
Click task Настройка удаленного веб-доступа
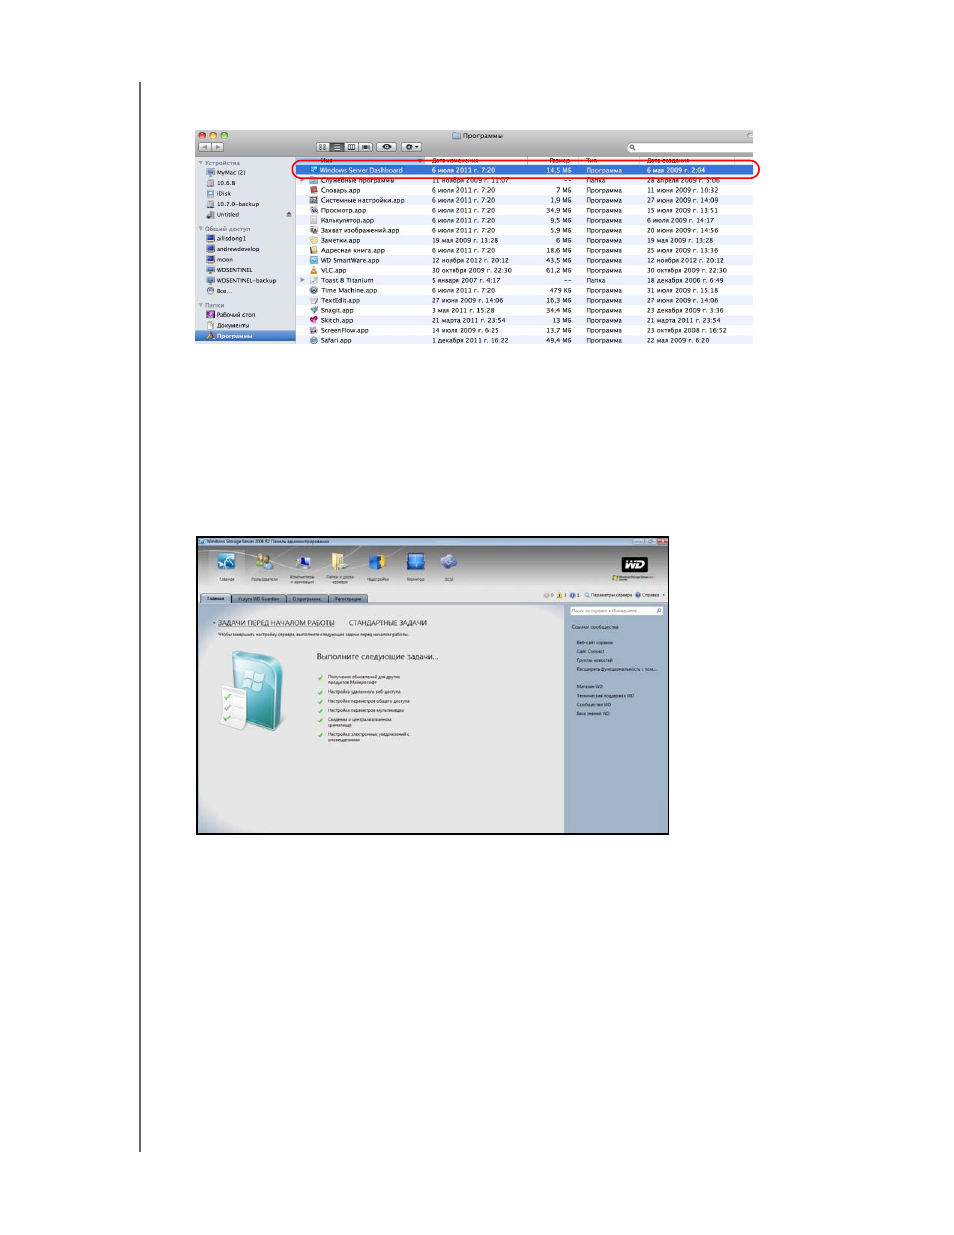click(x=364, y=692)
